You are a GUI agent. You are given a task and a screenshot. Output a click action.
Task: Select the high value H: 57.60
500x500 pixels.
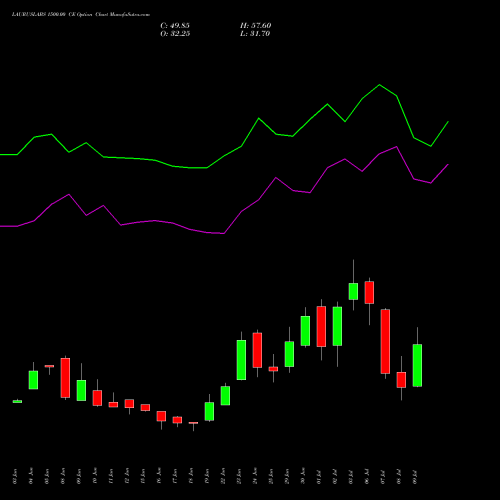[x=256, y=26]
